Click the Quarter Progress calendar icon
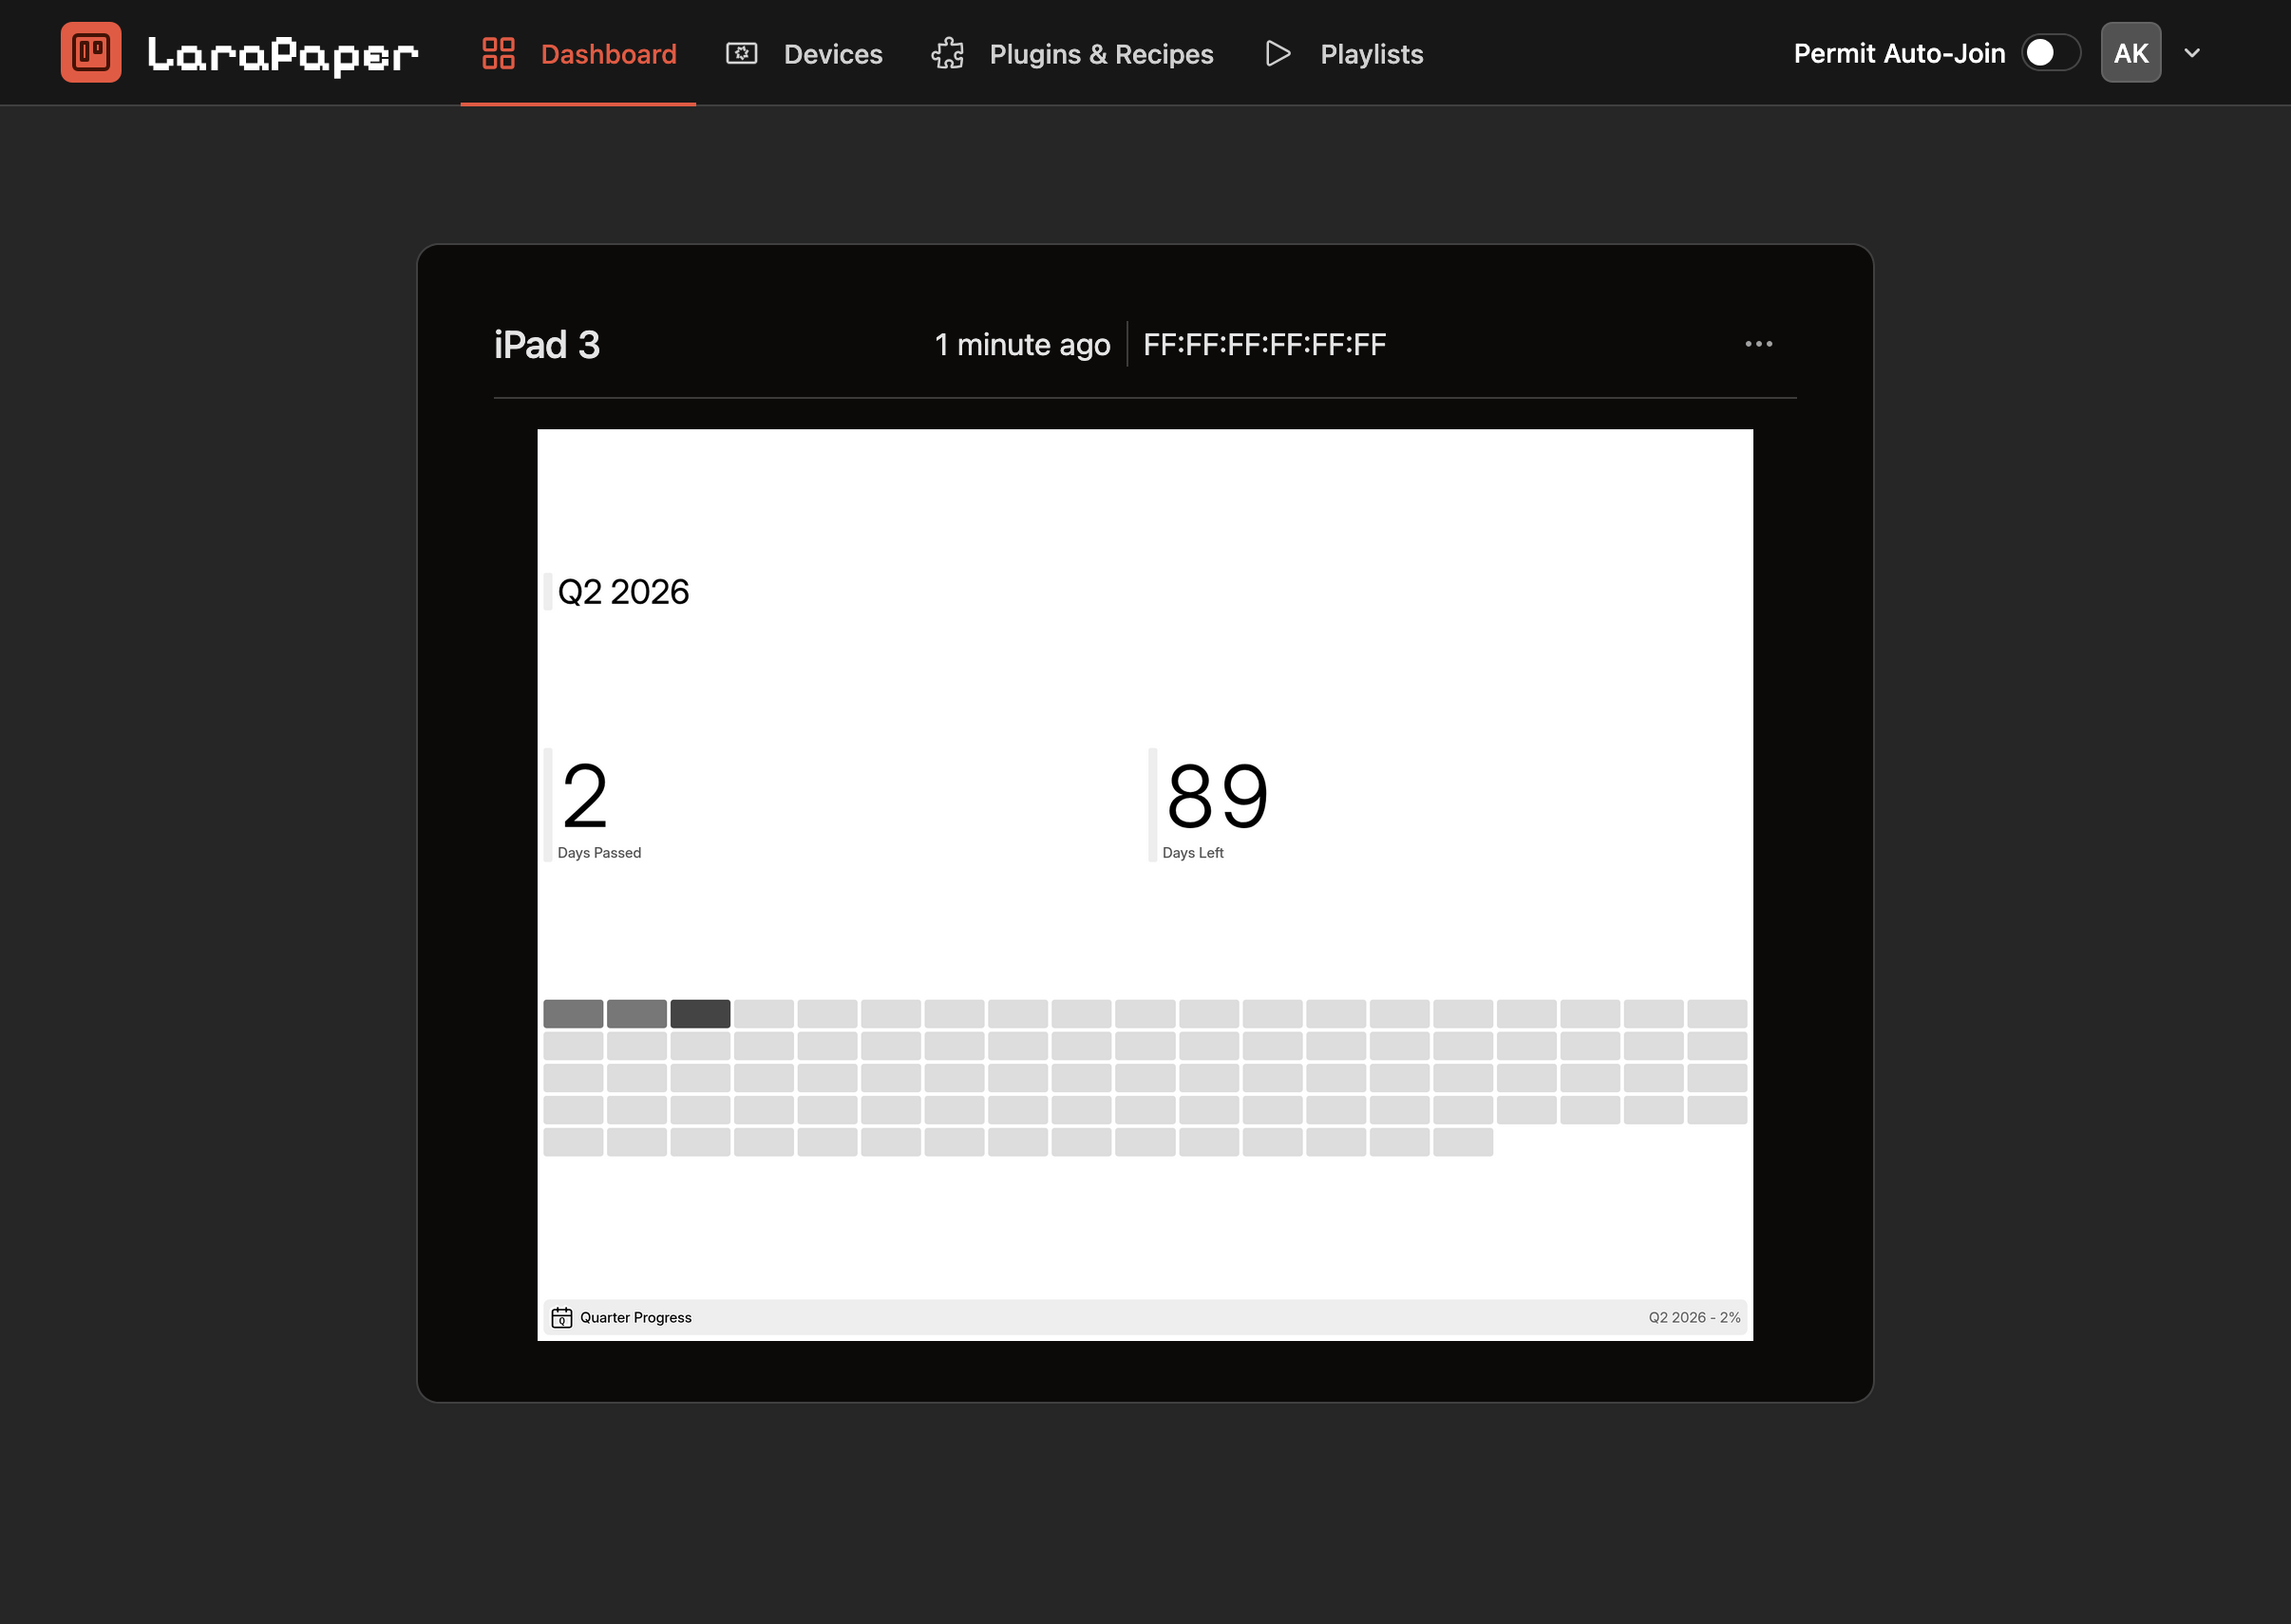This screenshot has height=1624, width=2291. [562, 1316]
